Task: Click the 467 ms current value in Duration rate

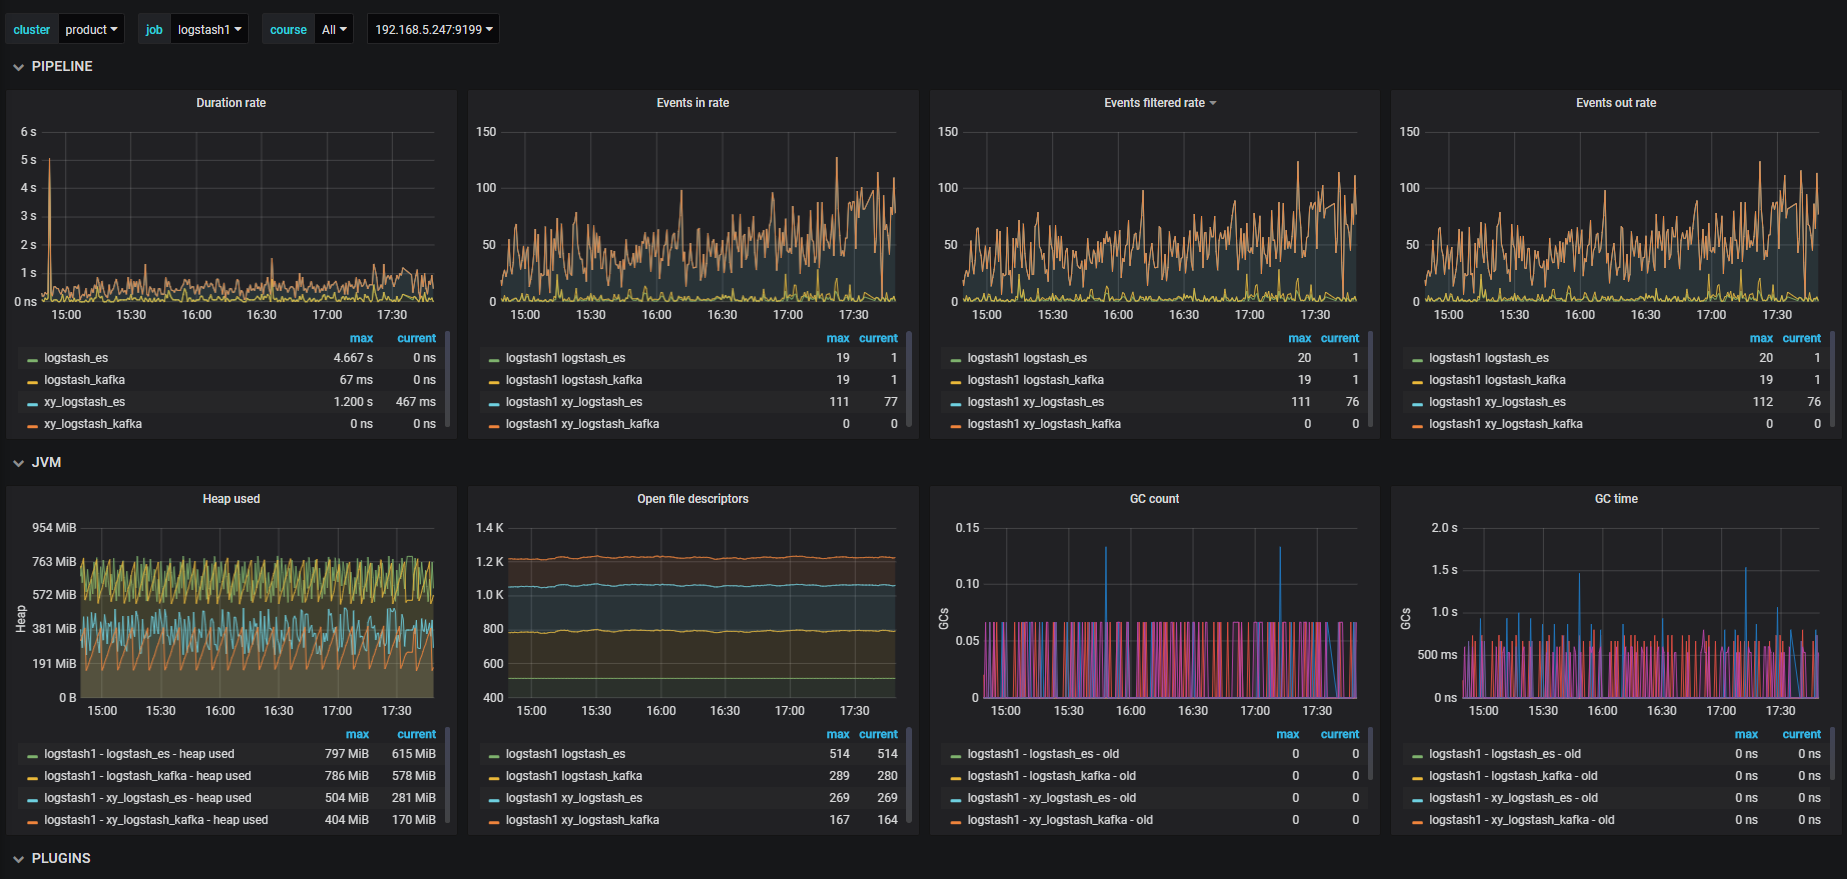Action: [416, 402]
